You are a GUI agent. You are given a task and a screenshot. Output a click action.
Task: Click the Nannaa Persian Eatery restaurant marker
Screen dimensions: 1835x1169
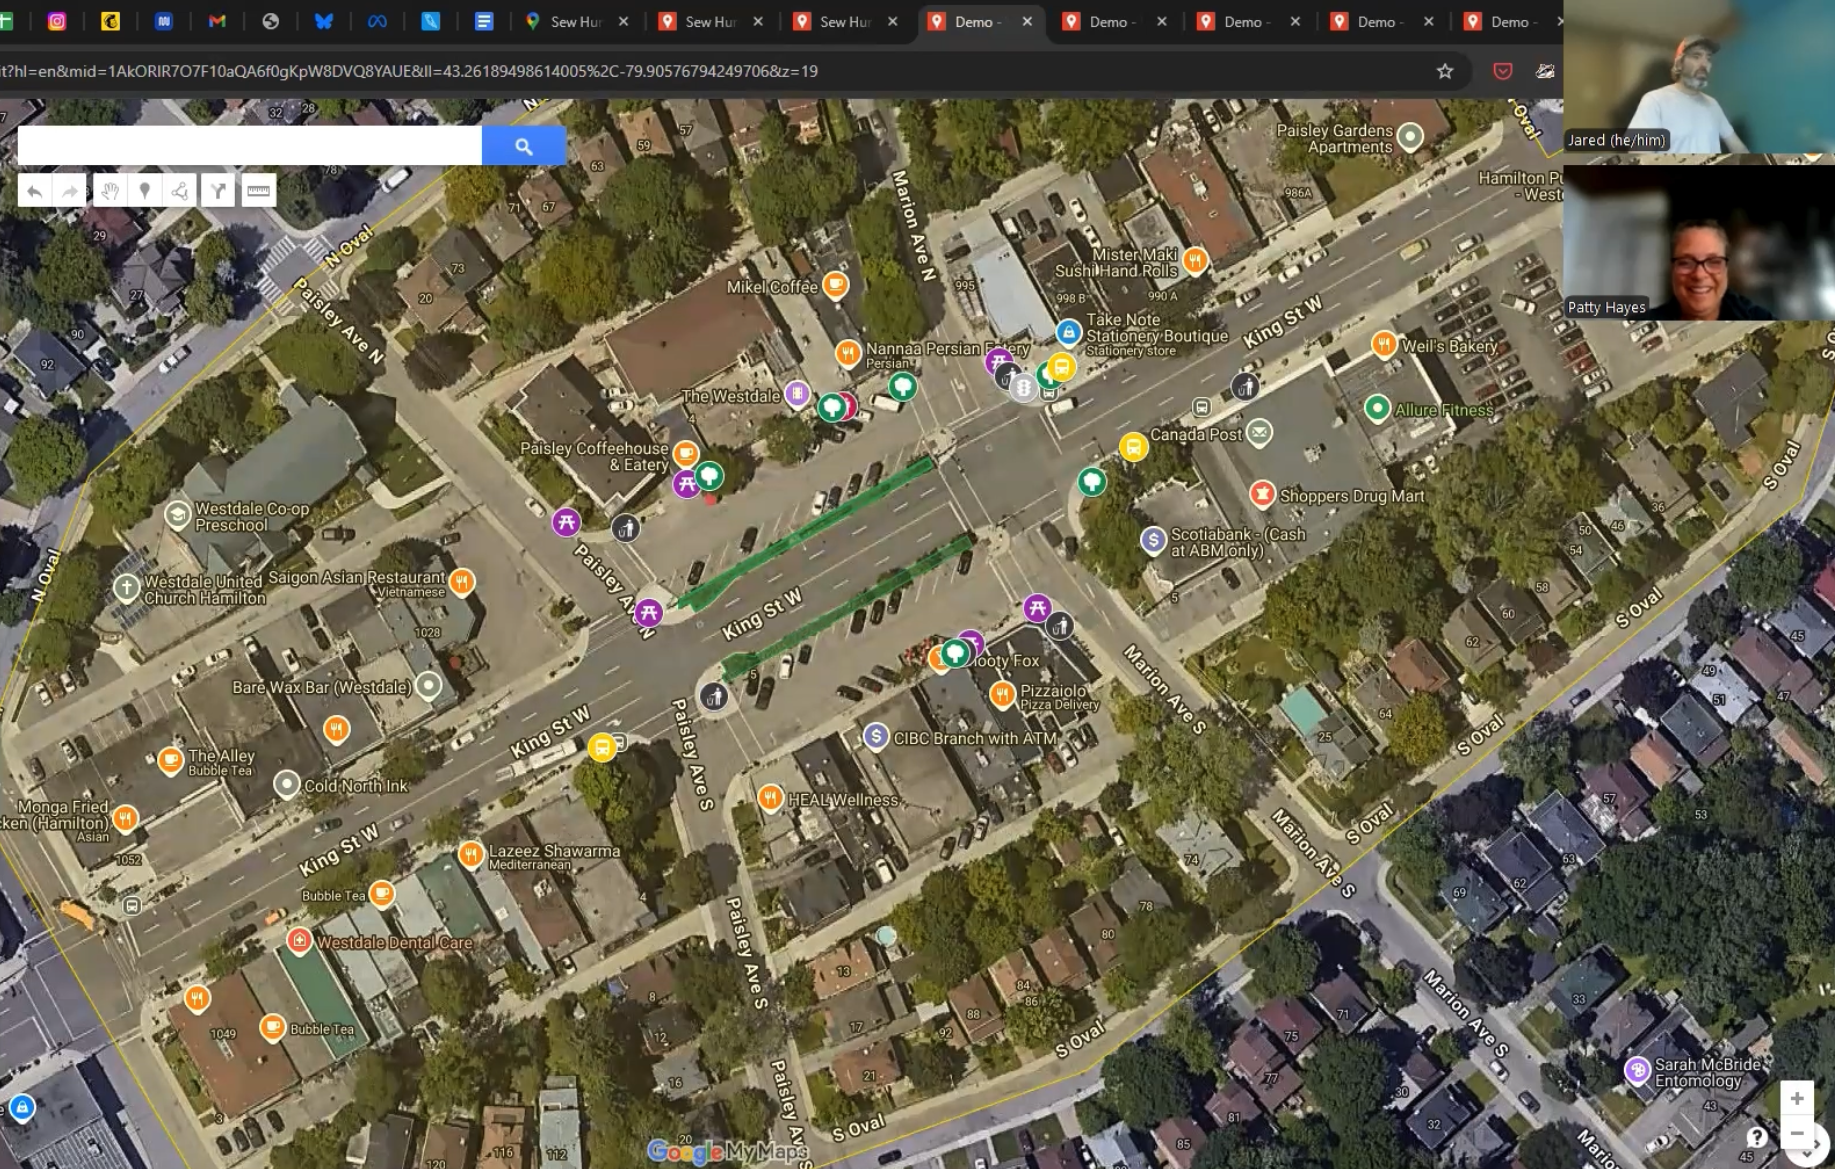click(848, 352)
